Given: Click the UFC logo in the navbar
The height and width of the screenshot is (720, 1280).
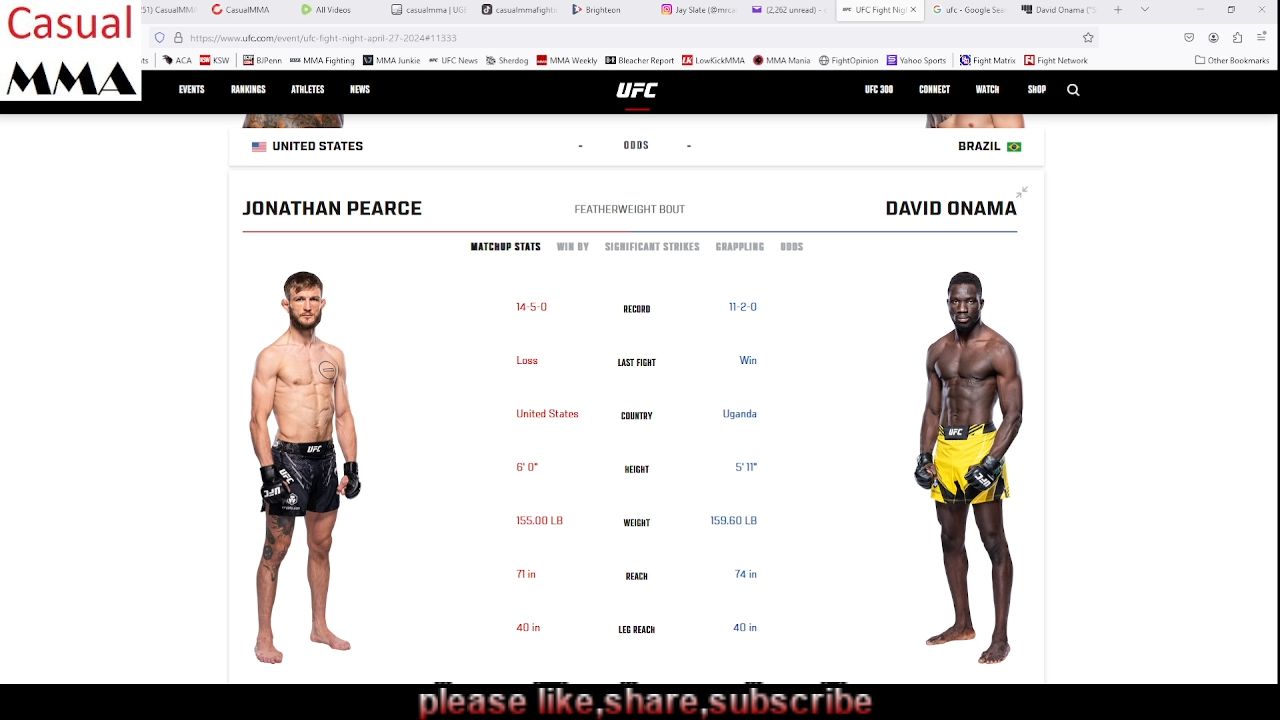Looking at the screenshot, I should click(637, 90).
